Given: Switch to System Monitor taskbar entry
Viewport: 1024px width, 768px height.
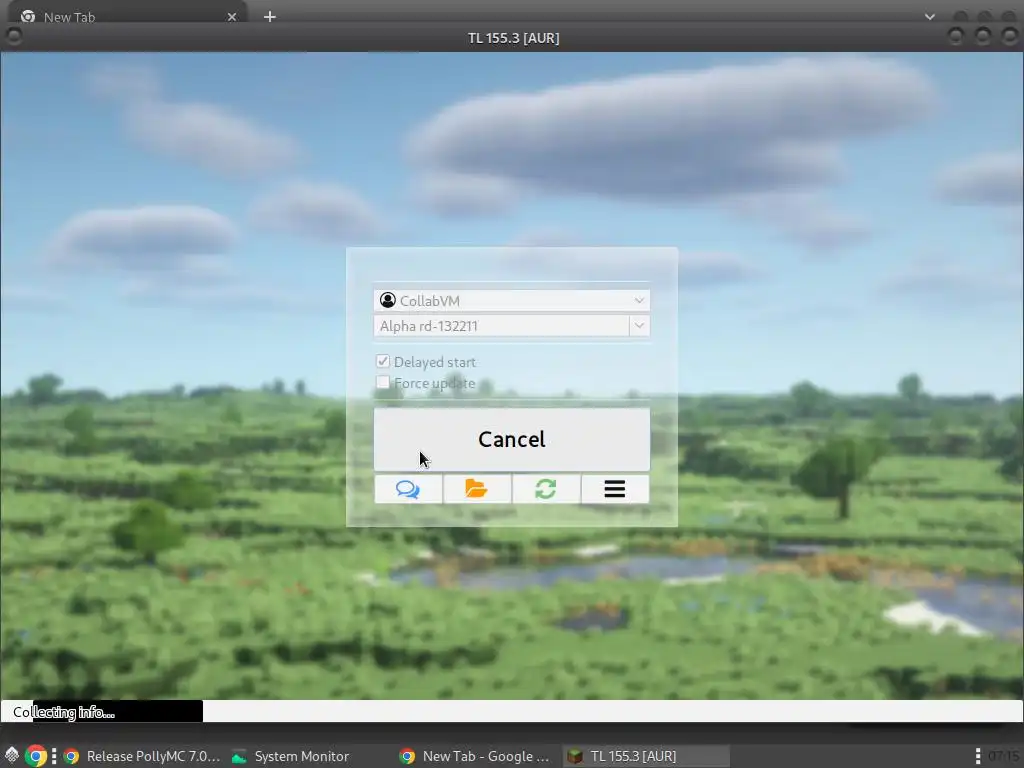Looking at the screenshot, I should (291, 756).
